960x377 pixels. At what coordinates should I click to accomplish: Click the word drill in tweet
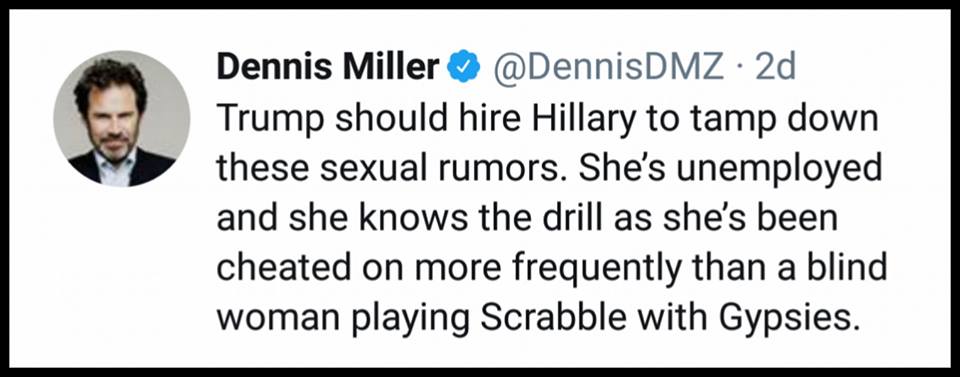pos(538,219)
